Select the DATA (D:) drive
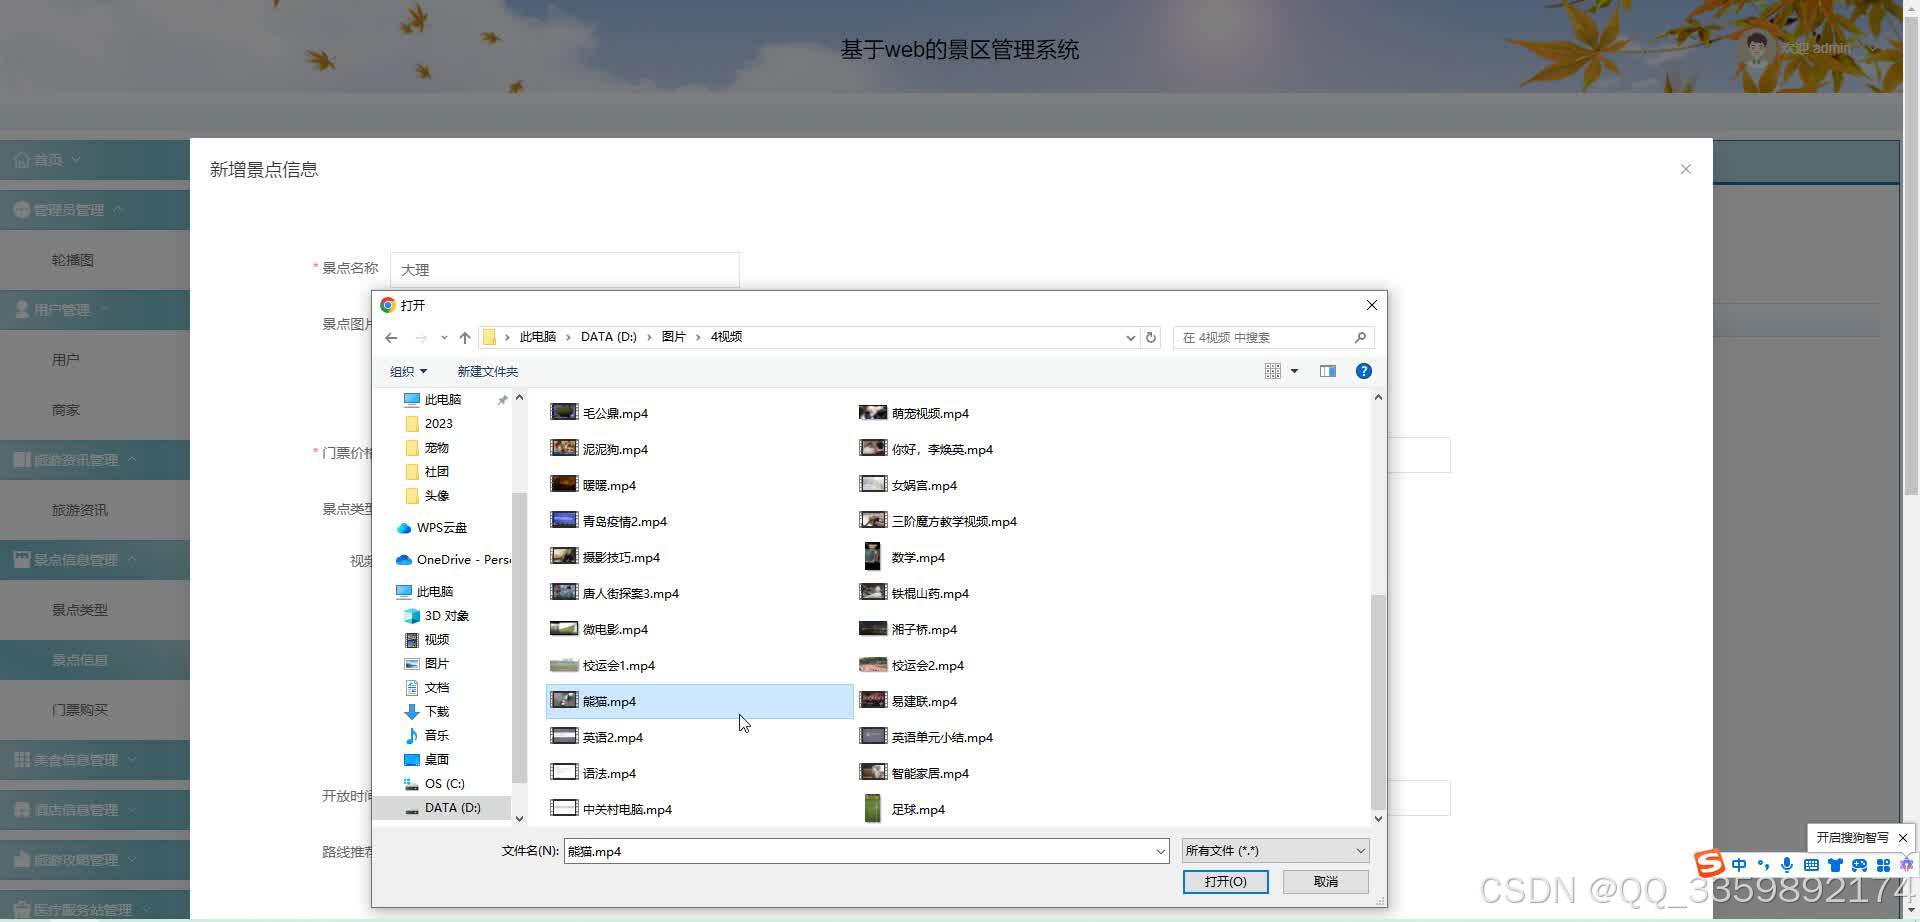Viewport: 1920px width, 922px height. click(x=442, y=807)
